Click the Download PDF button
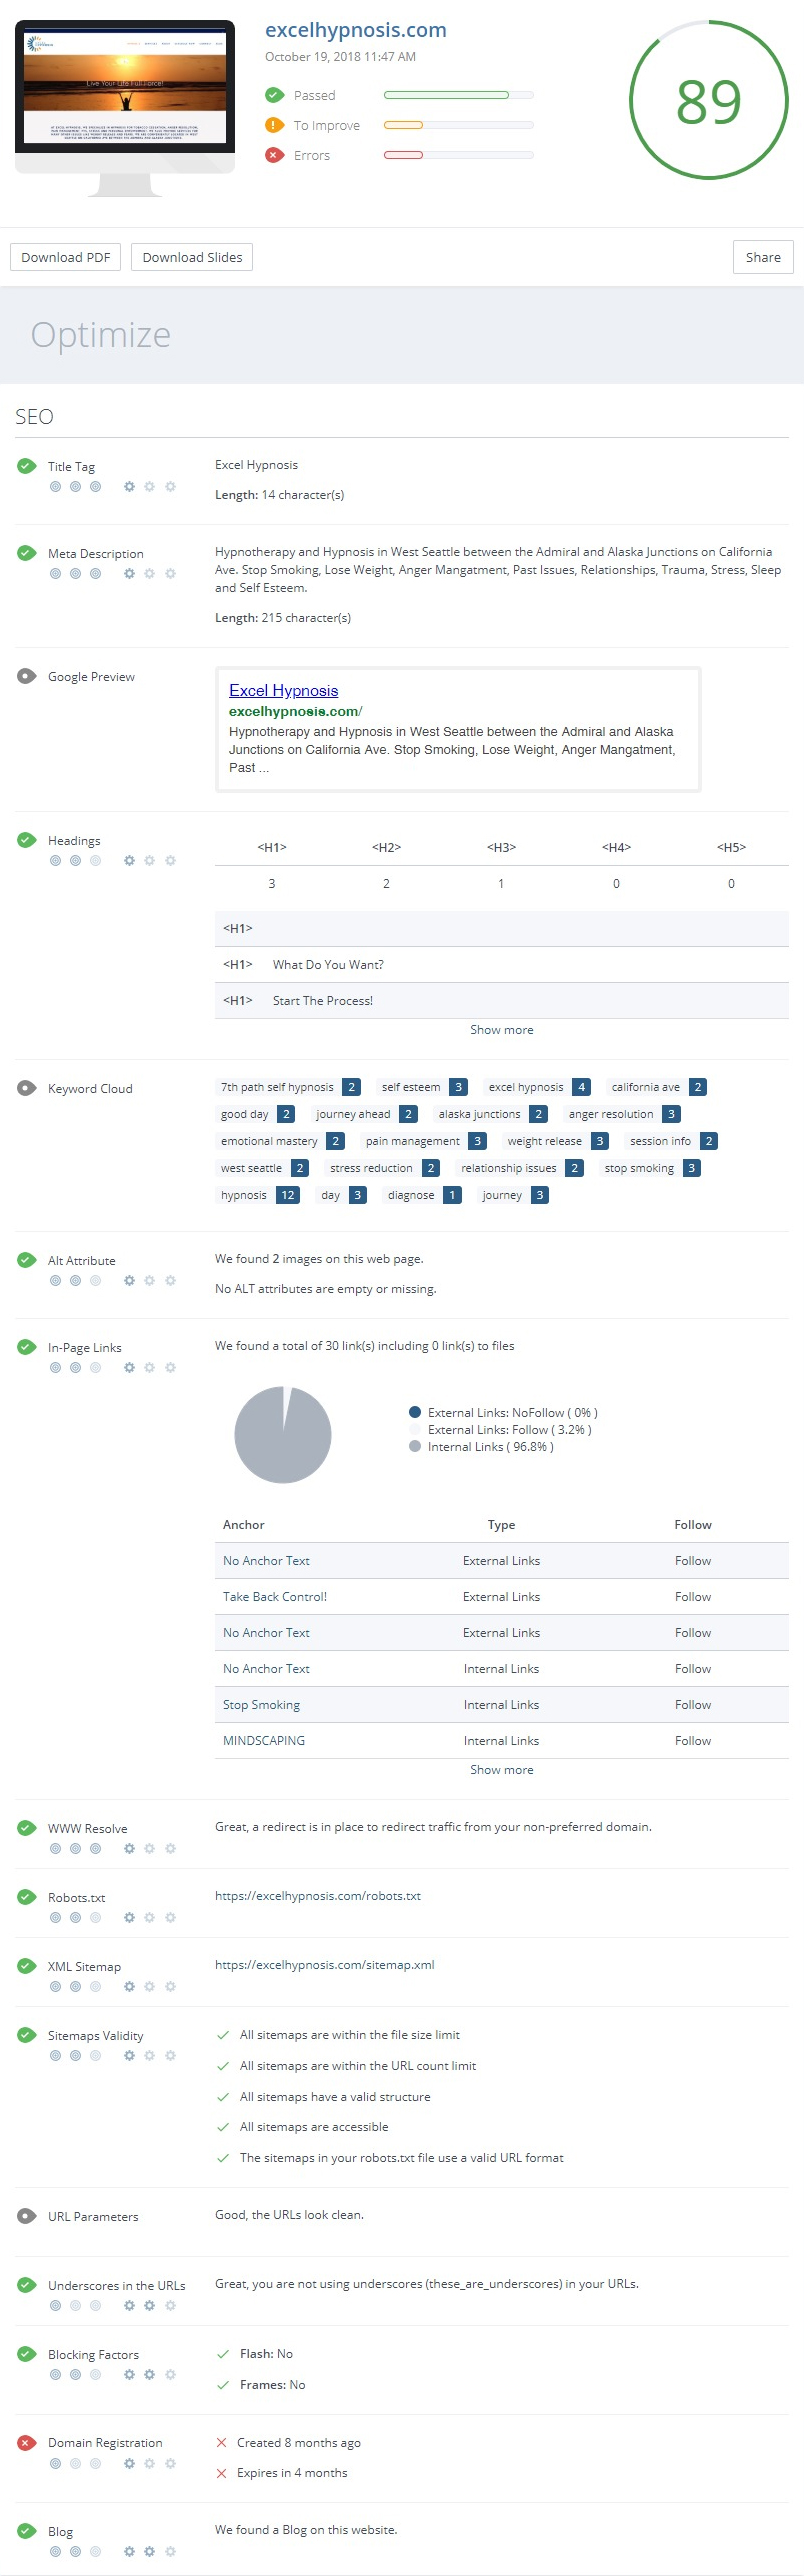 point(66,257)
